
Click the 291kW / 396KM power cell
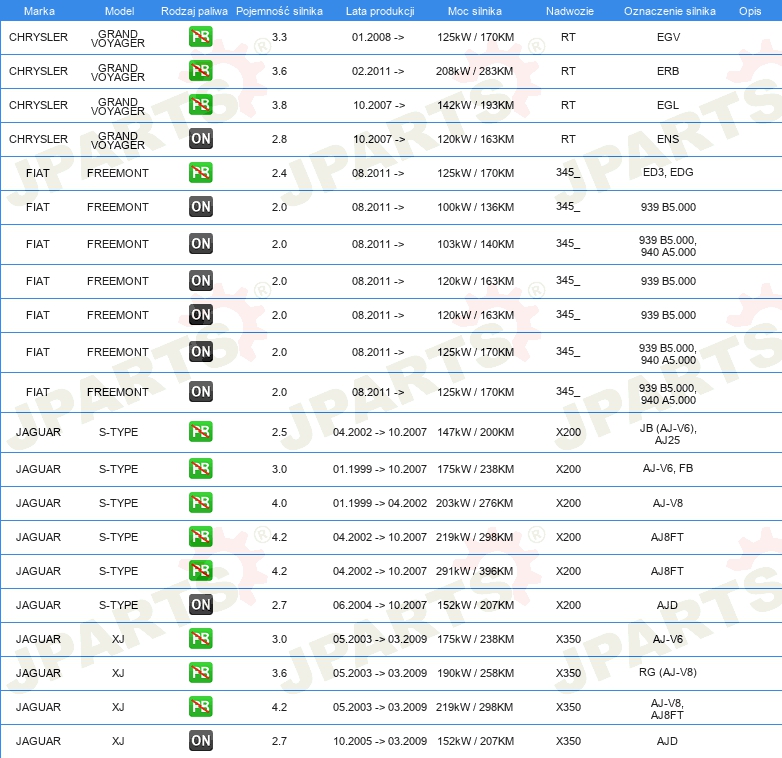pyautogui.click(x=474, y=571)
